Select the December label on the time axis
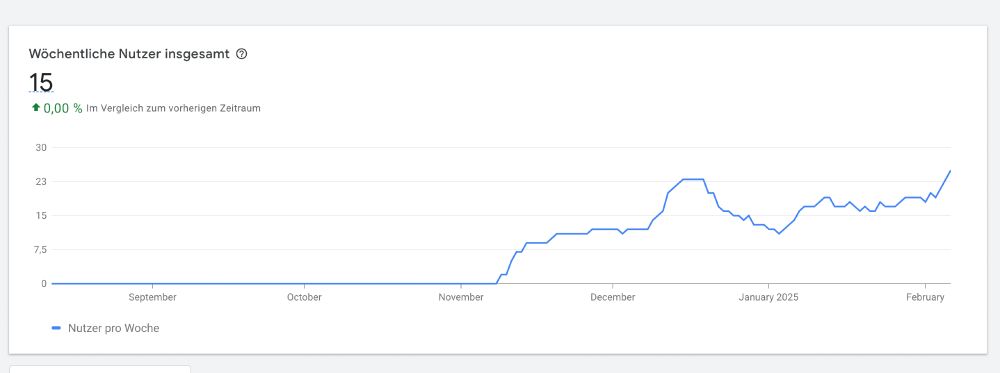The height and width of the screenshot is (373, 1000). [x=612, y=297]
